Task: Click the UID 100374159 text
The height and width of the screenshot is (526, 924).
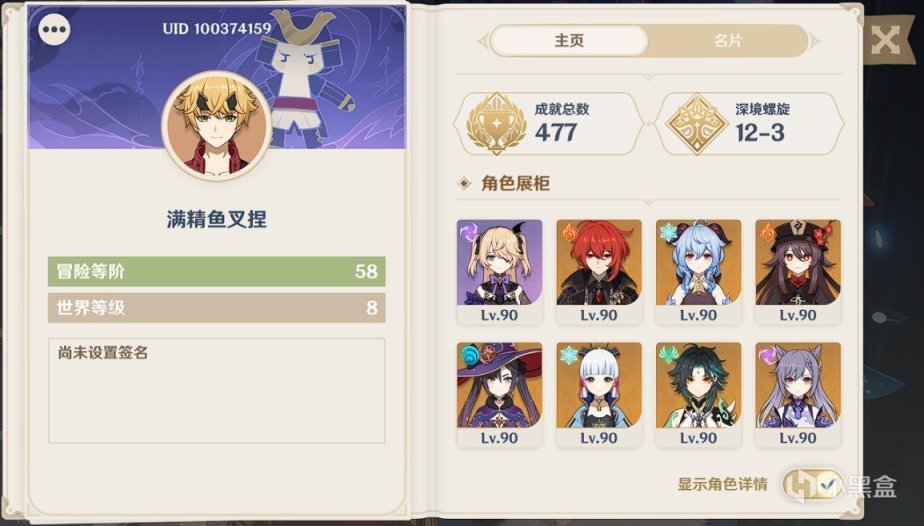Action: point(217,28)
